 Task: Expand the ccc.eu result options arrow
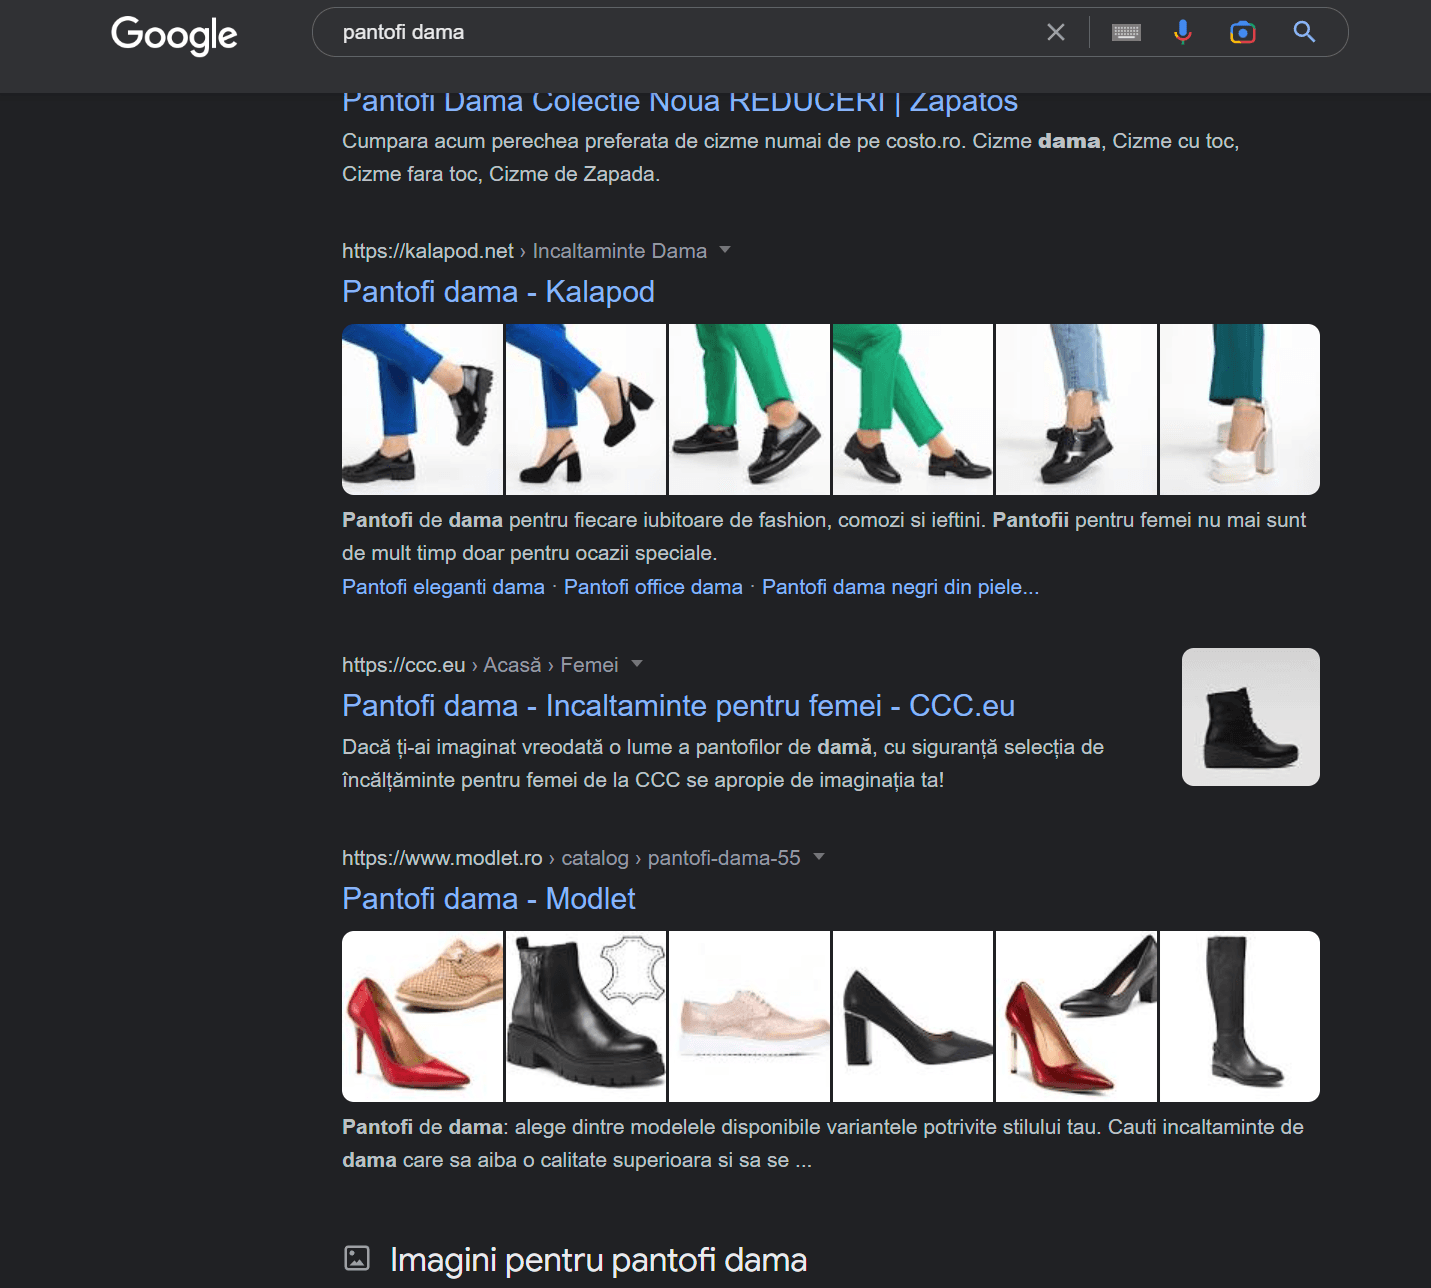[x=637, y=664]
